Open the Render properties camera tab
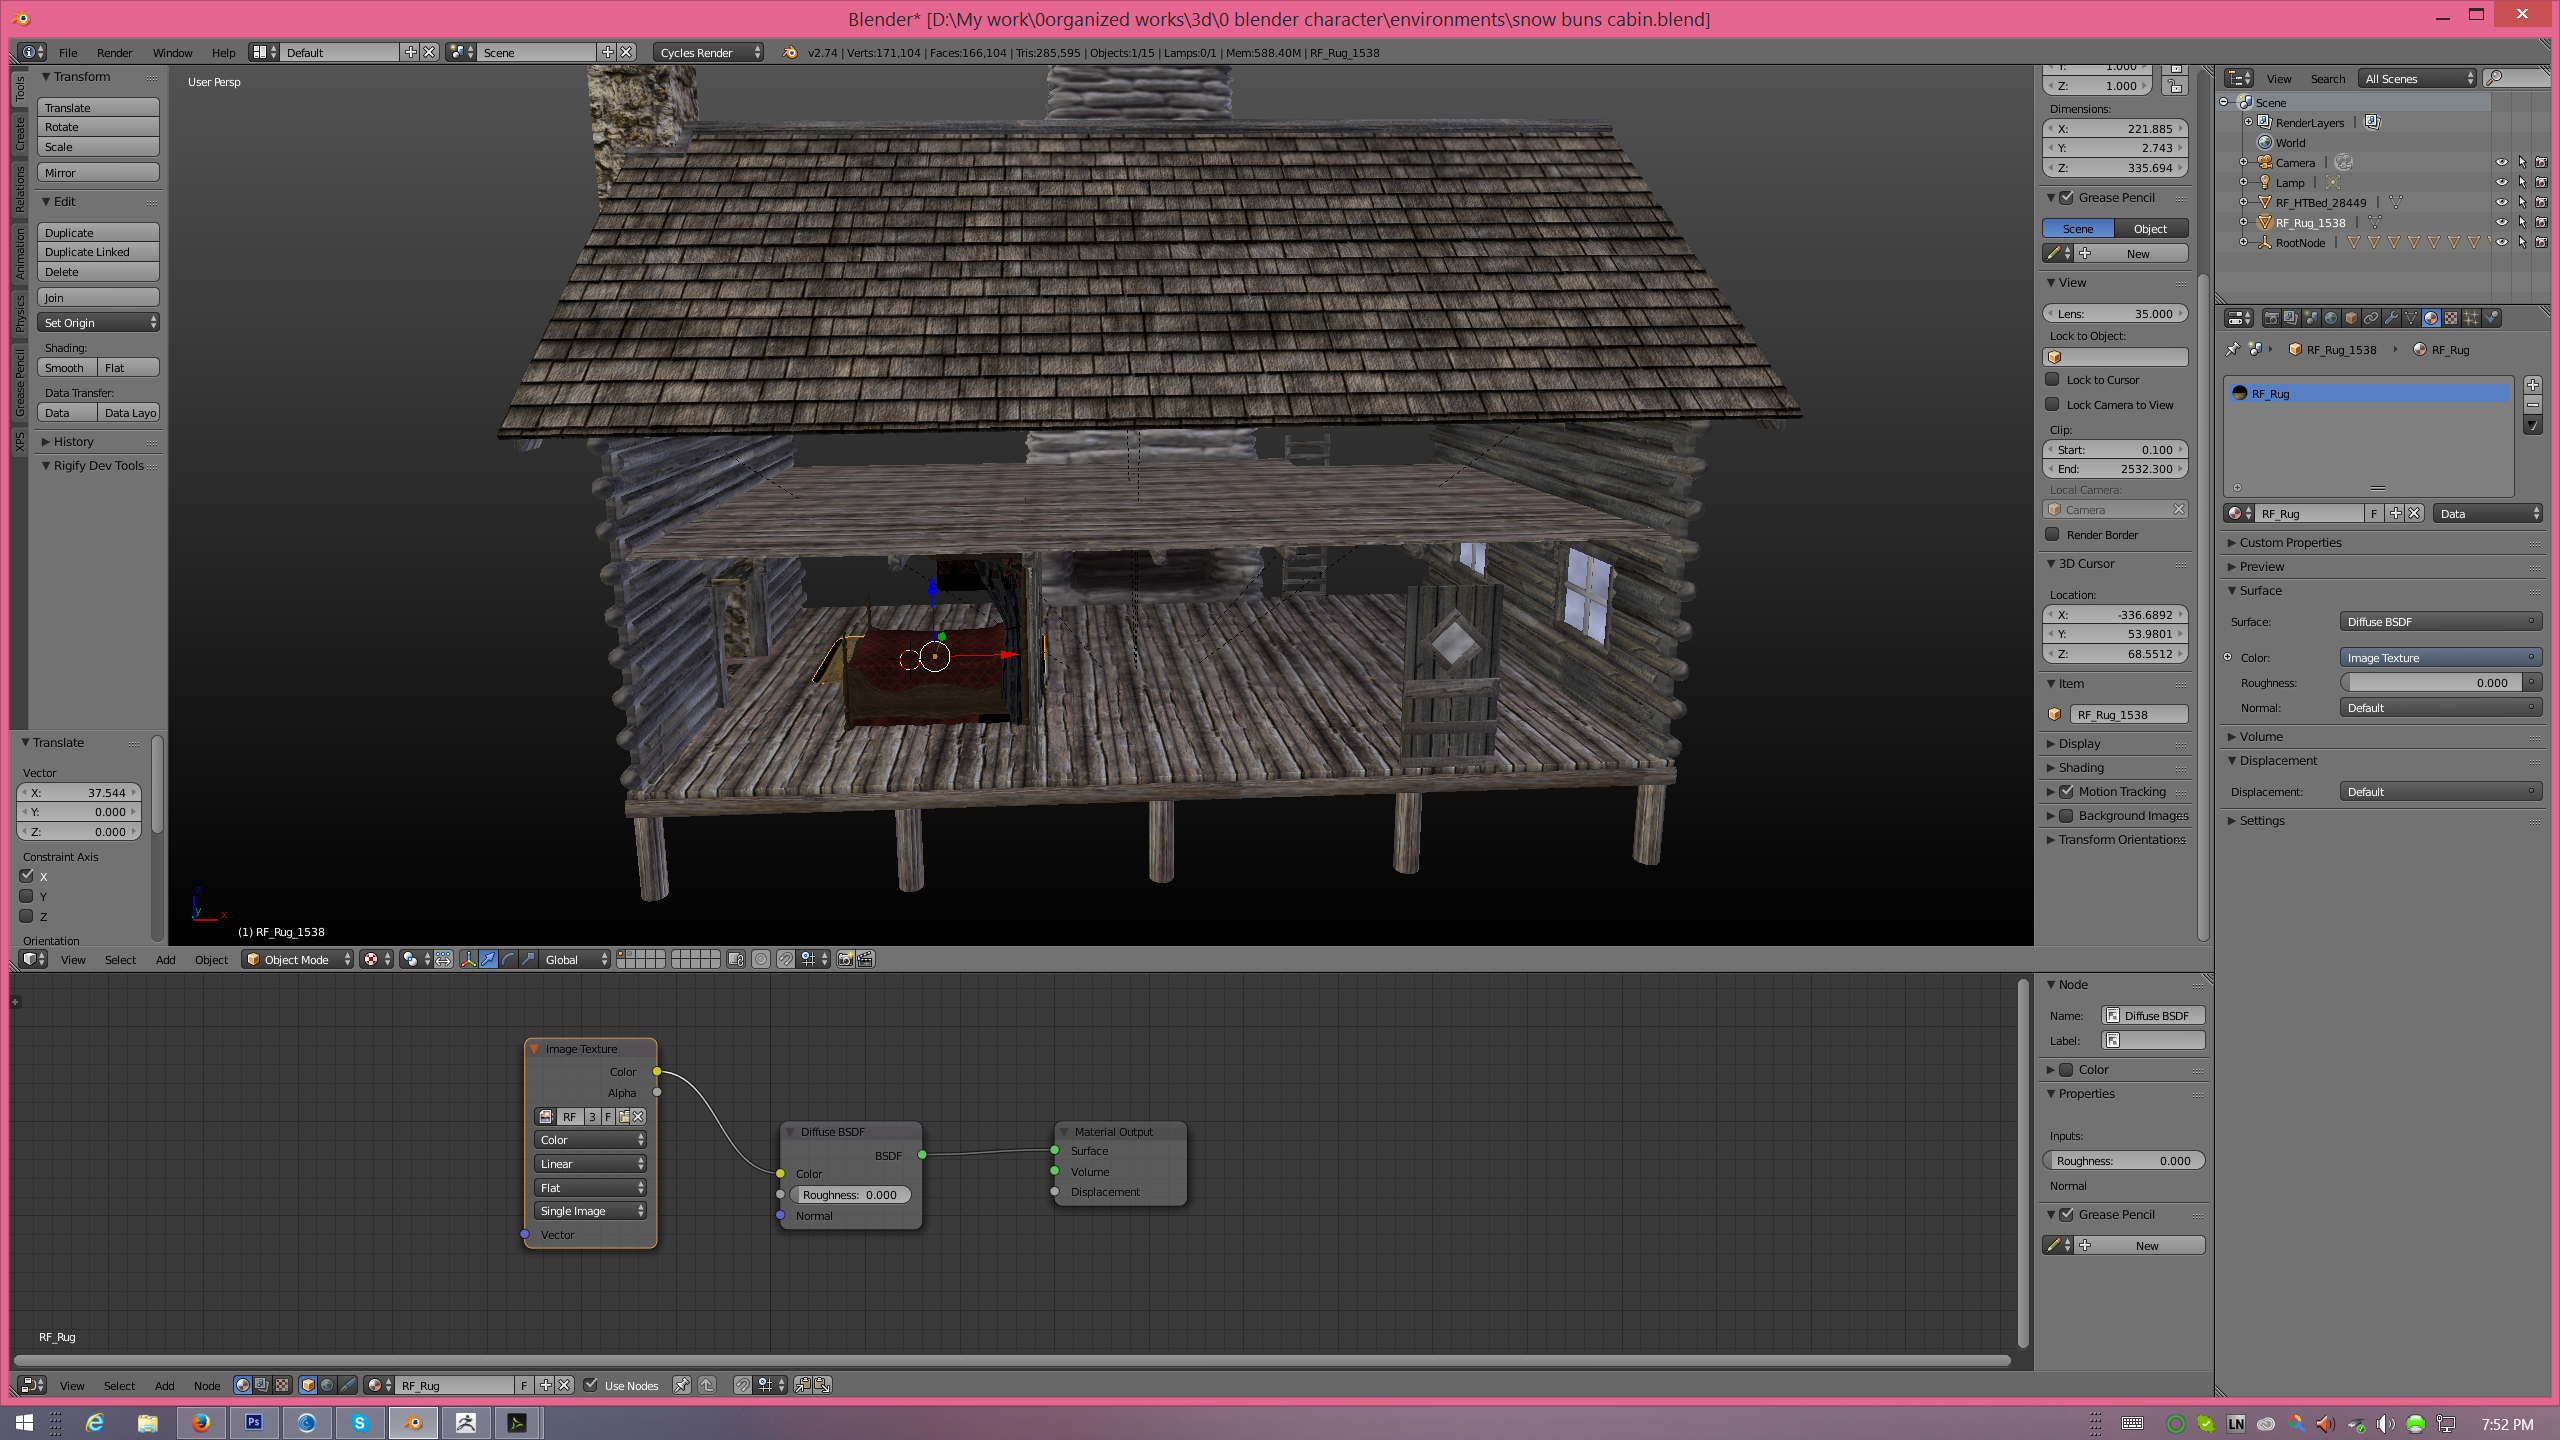The width and height of the screenshot is (2560, 1440). [2272, 318]
